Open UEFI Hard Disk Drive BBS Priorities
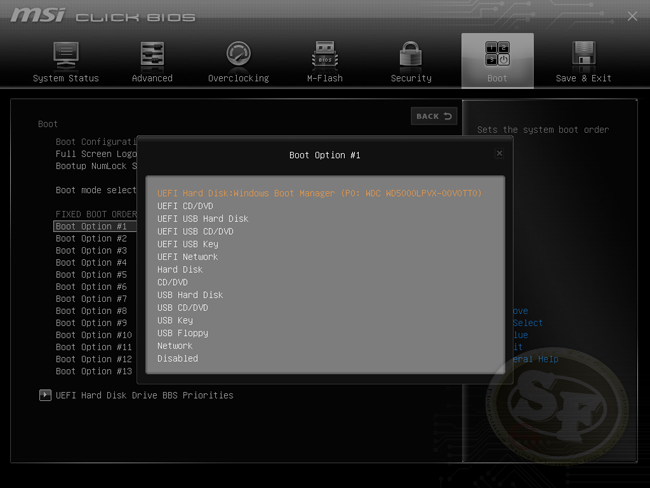 [x=144, y=395]
